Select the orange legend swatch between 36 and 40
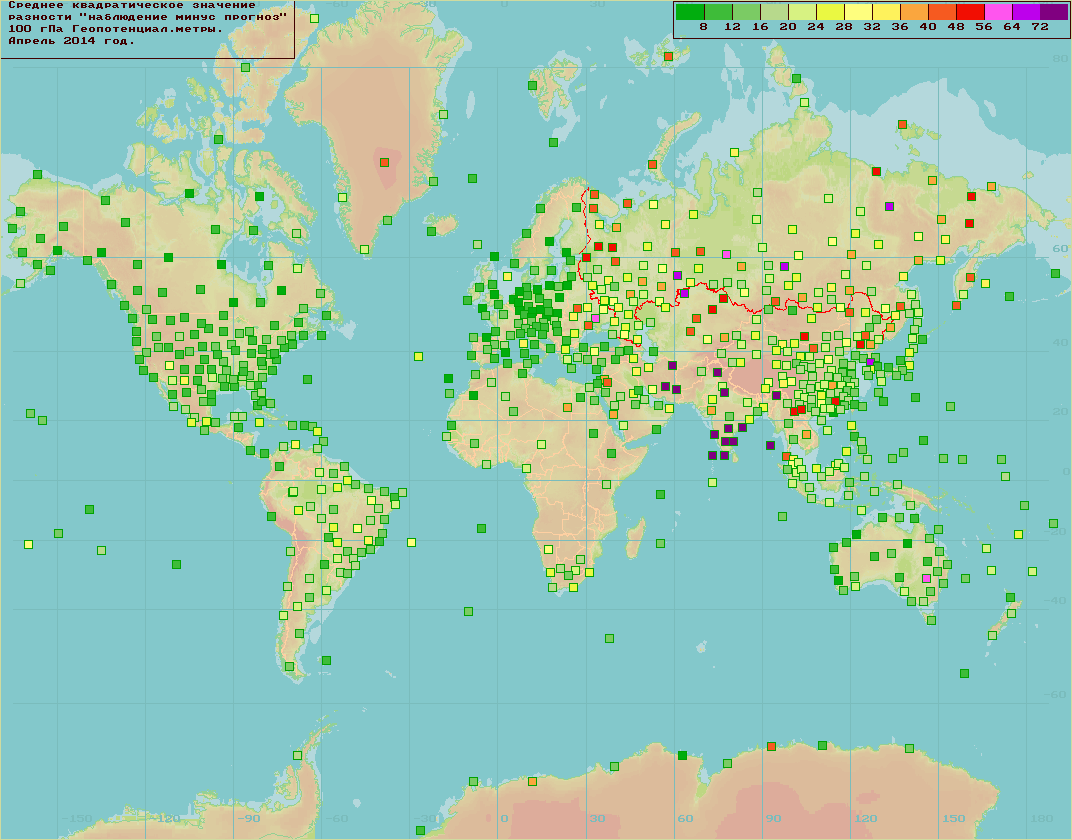 click(914, 12)
